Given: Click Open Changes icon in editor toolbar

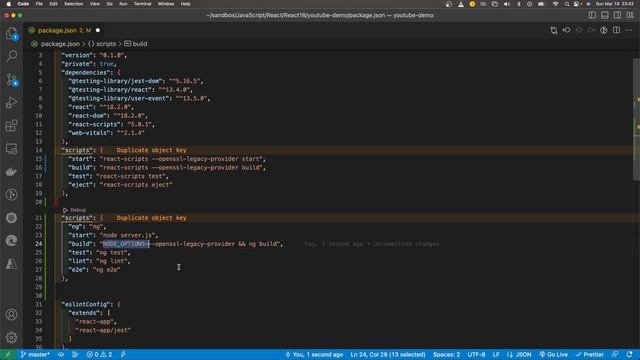Looking at the screenshot, I should (x=554, y=31).
